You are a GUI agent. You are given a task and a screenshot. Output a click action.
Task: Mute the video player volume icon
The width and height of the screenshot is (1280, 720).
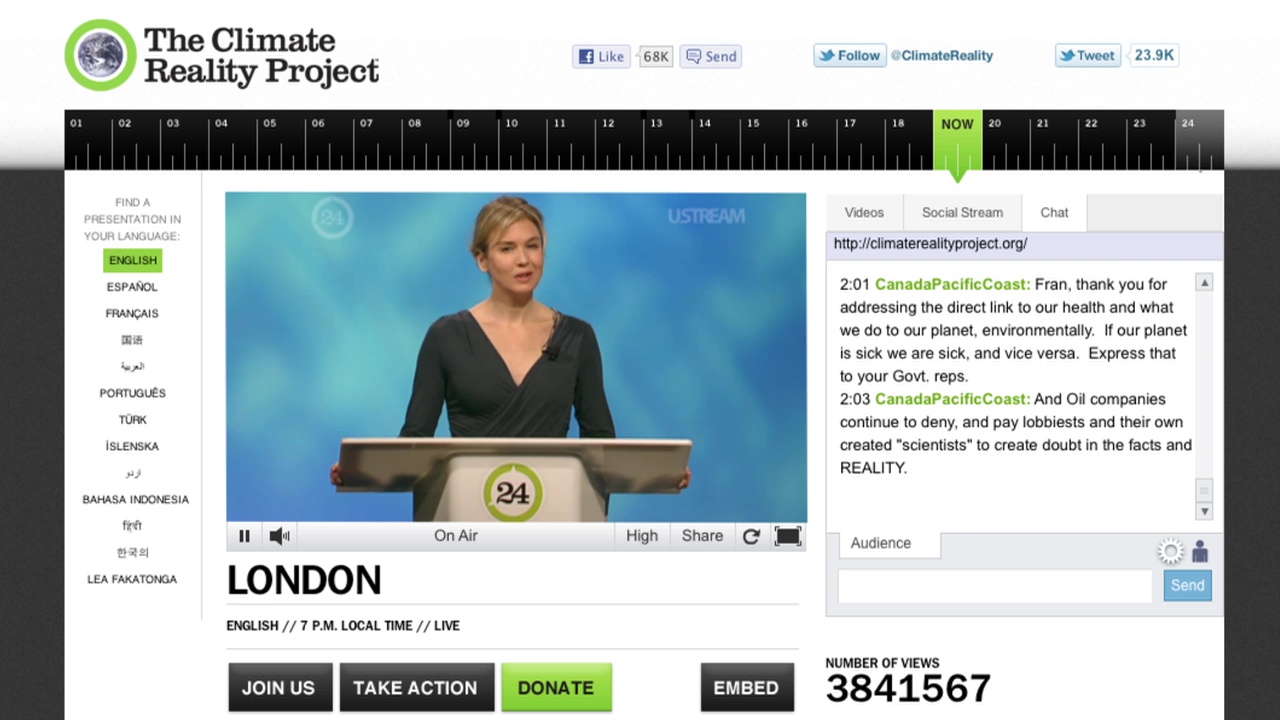click(279, 536)
